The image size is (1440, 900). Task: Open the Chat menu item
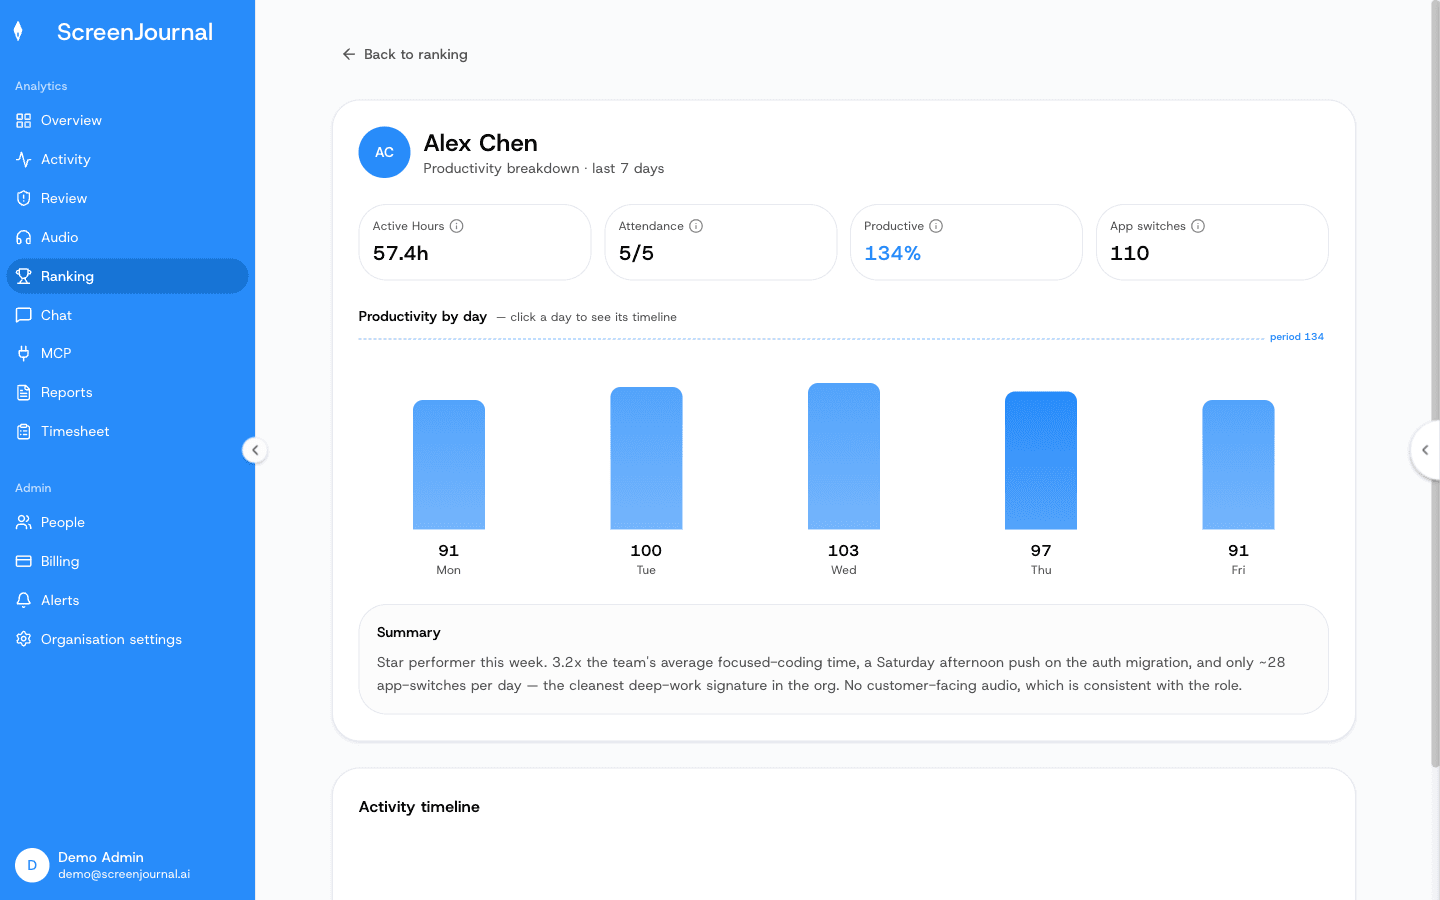click(127, 316)
